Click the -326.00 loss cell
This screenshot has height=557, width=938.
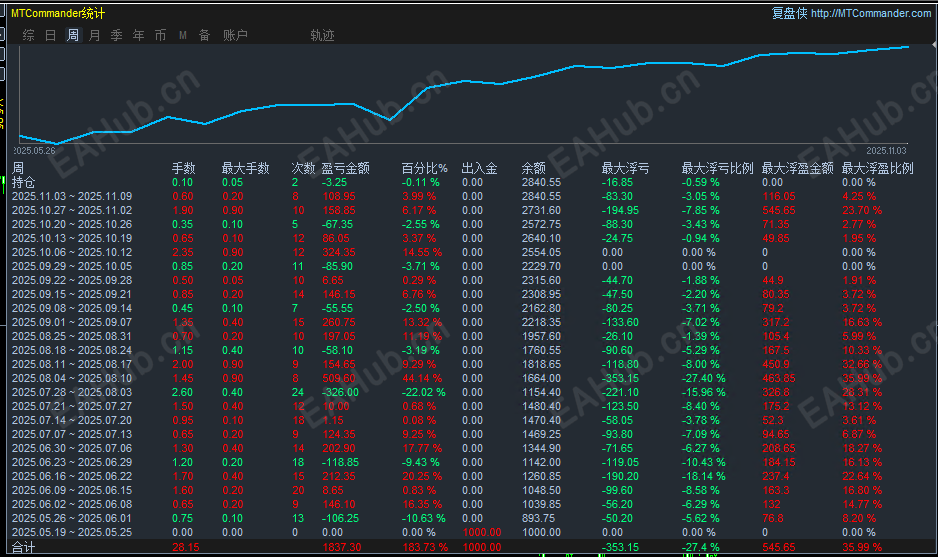click(x=340, y=392)
